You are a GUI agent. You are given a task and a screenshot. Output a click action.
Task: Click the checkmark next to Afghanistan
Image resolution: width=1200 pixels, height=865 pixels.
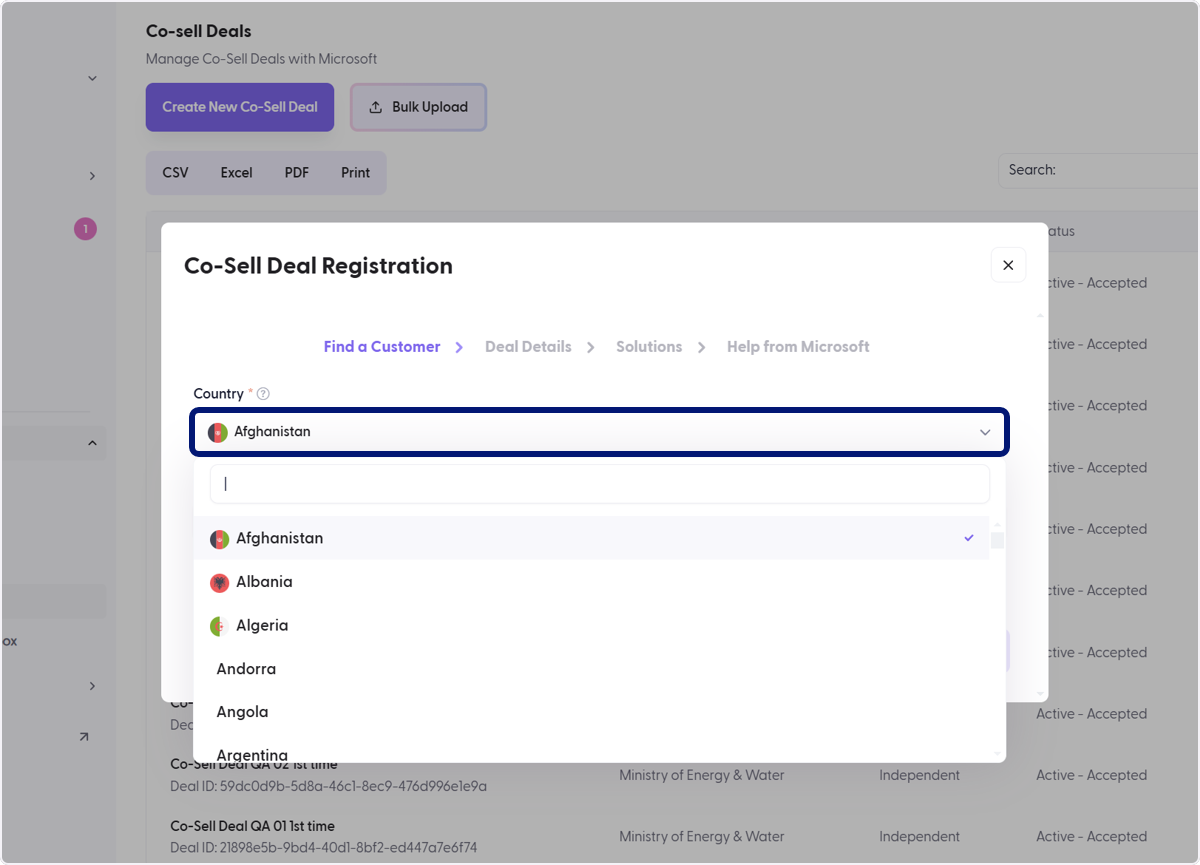(x=969, y=538)
